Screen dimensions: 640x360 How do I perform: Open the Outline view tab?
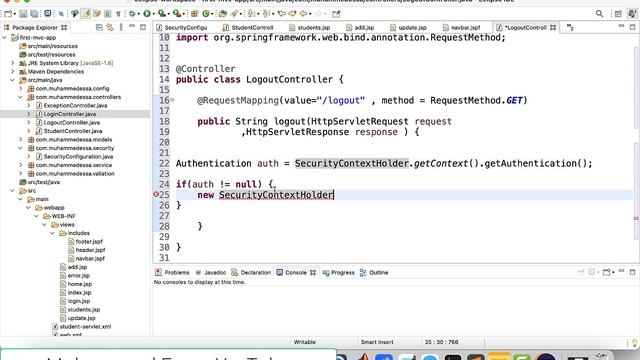click(x=374, y=273)
